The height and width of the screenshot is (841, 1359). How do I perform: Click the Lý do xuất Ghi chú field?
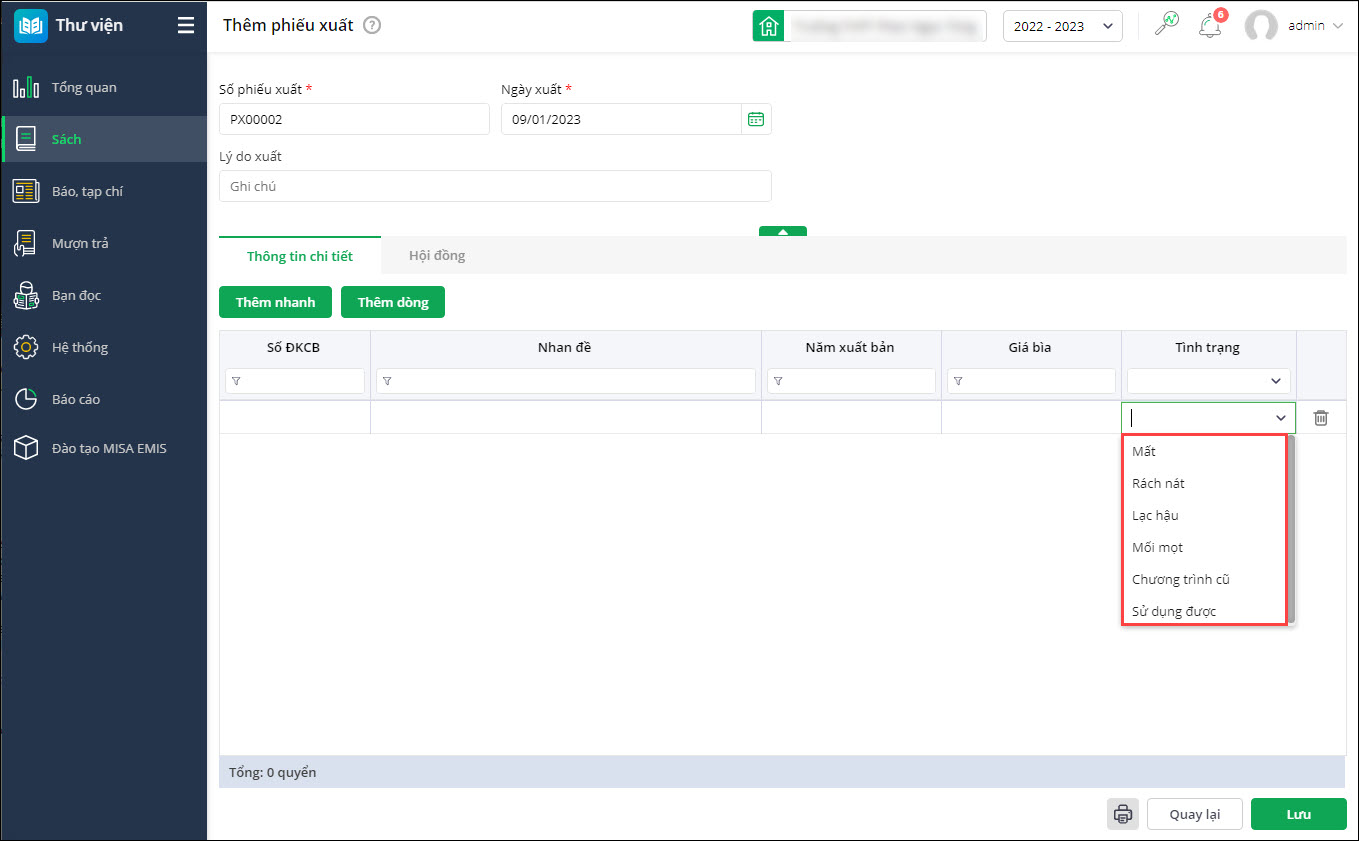click(495, 186)
